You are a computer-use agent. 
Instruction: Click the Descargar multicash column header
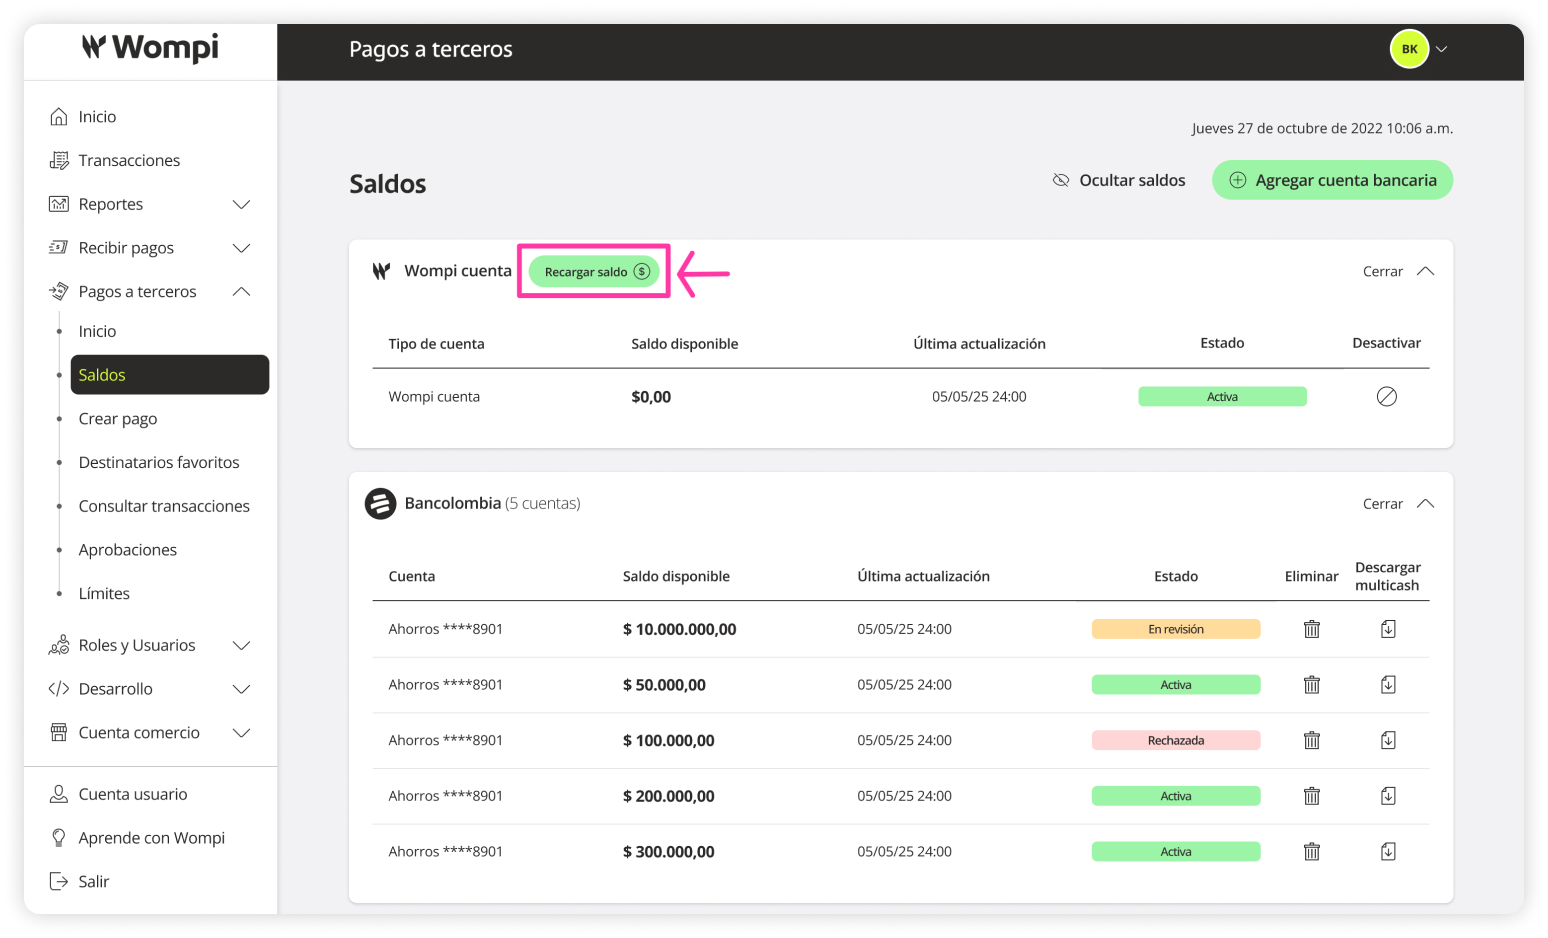pos(1388,576)
